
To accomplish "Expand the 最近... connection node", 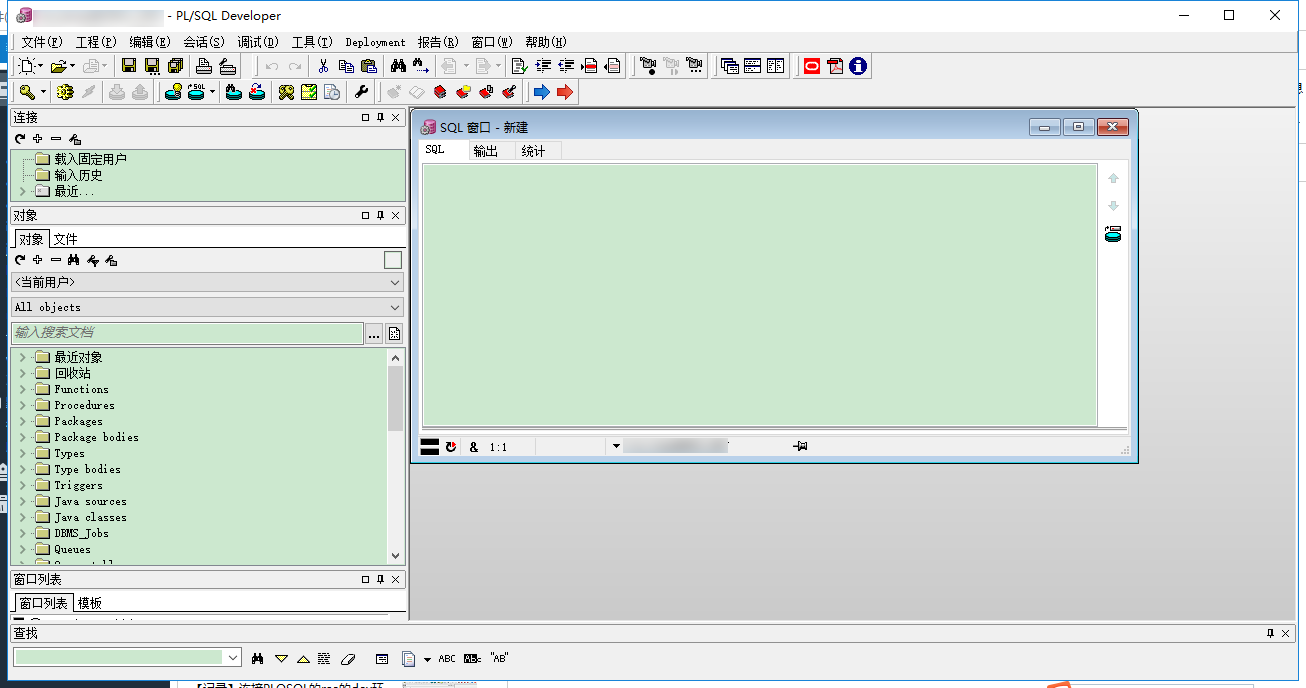I will 23,191.
